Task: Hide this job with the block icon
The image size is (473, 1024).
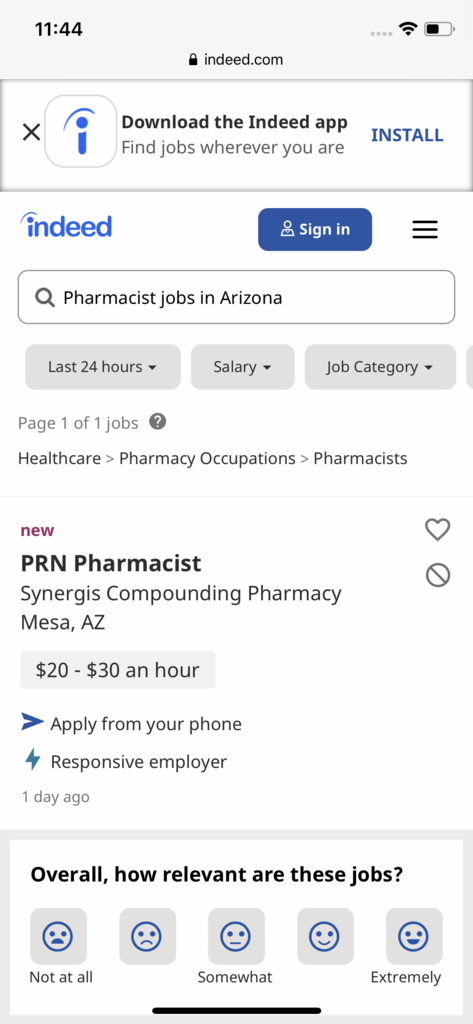Action: (x=438, y=575)
